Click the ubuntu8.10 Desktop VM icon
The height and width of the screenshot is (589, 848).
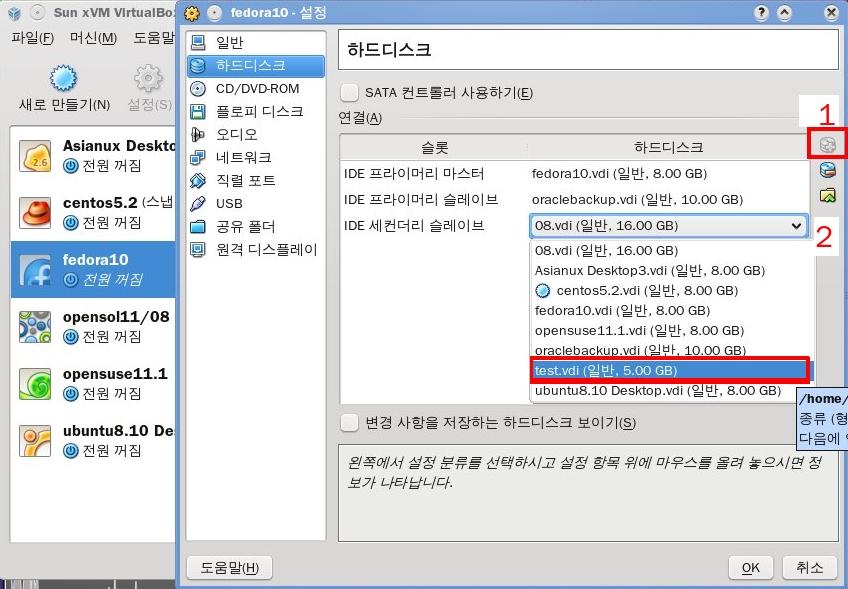pos(35,440)
